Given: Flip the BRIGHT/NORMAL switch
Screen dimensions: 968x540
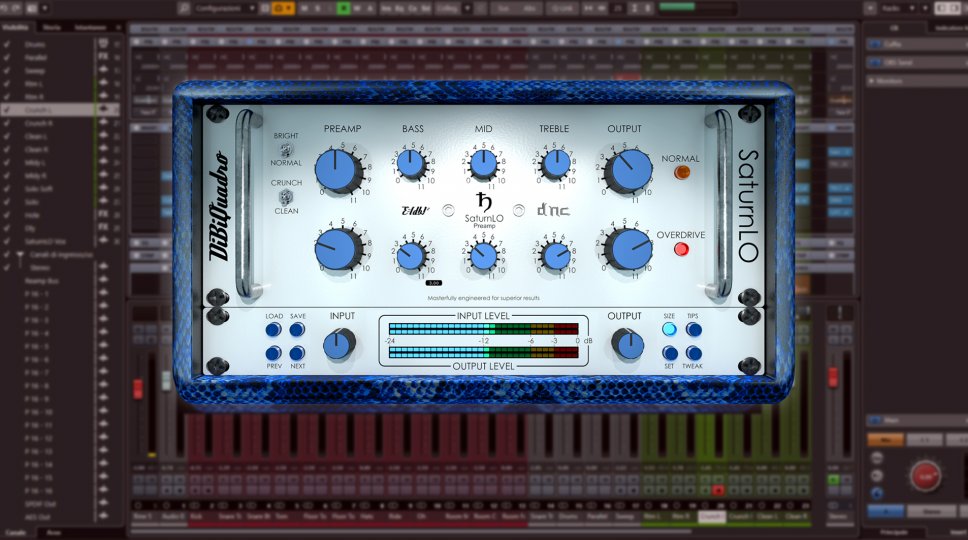Looking at the screenshot, I should (x=286, y=150).
